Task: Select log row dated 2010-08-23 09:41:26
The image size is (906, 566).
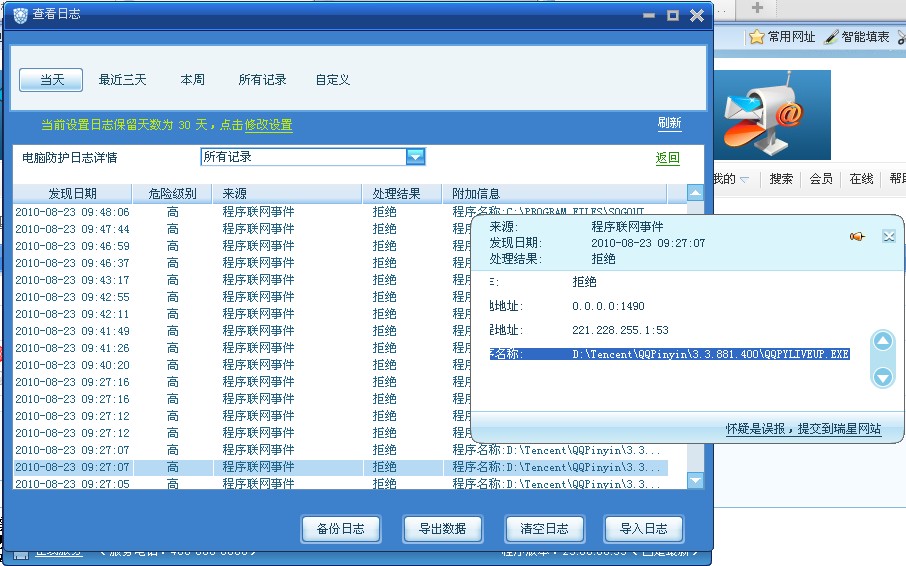Action: (243, 348)
